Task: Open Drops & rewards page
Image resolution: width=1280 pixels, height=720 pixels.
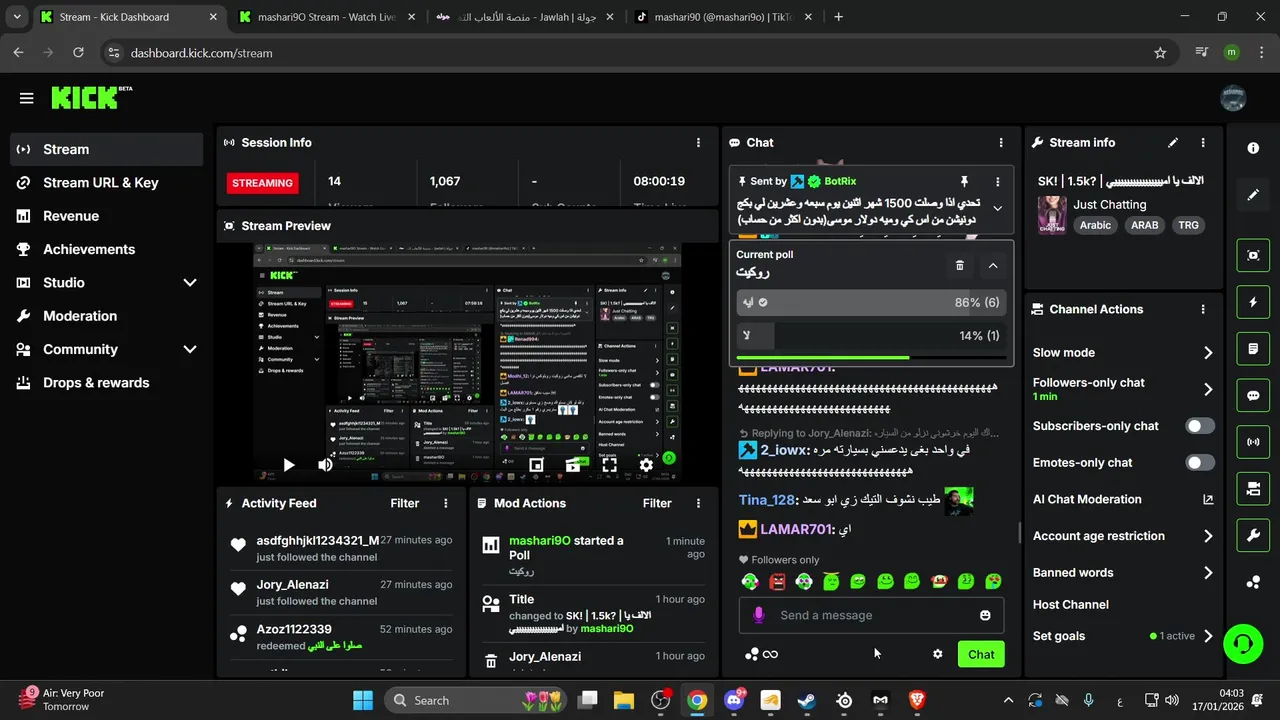Action: (106, 383)
